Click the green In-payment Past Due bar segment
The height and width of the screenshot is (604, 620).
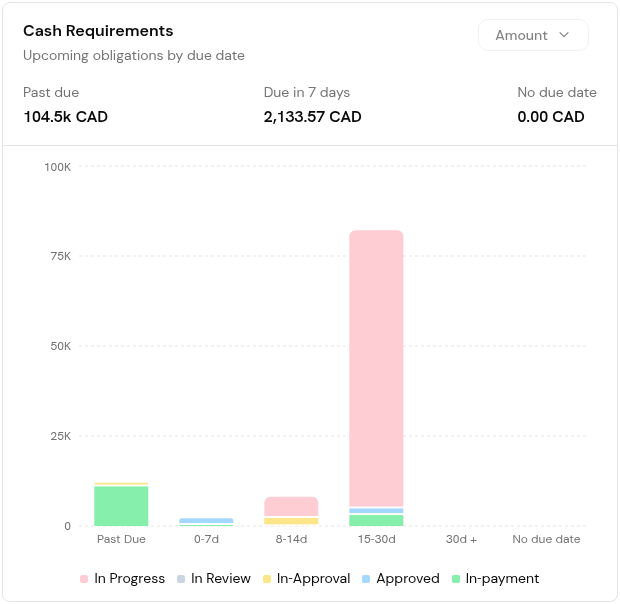(121, 506)
